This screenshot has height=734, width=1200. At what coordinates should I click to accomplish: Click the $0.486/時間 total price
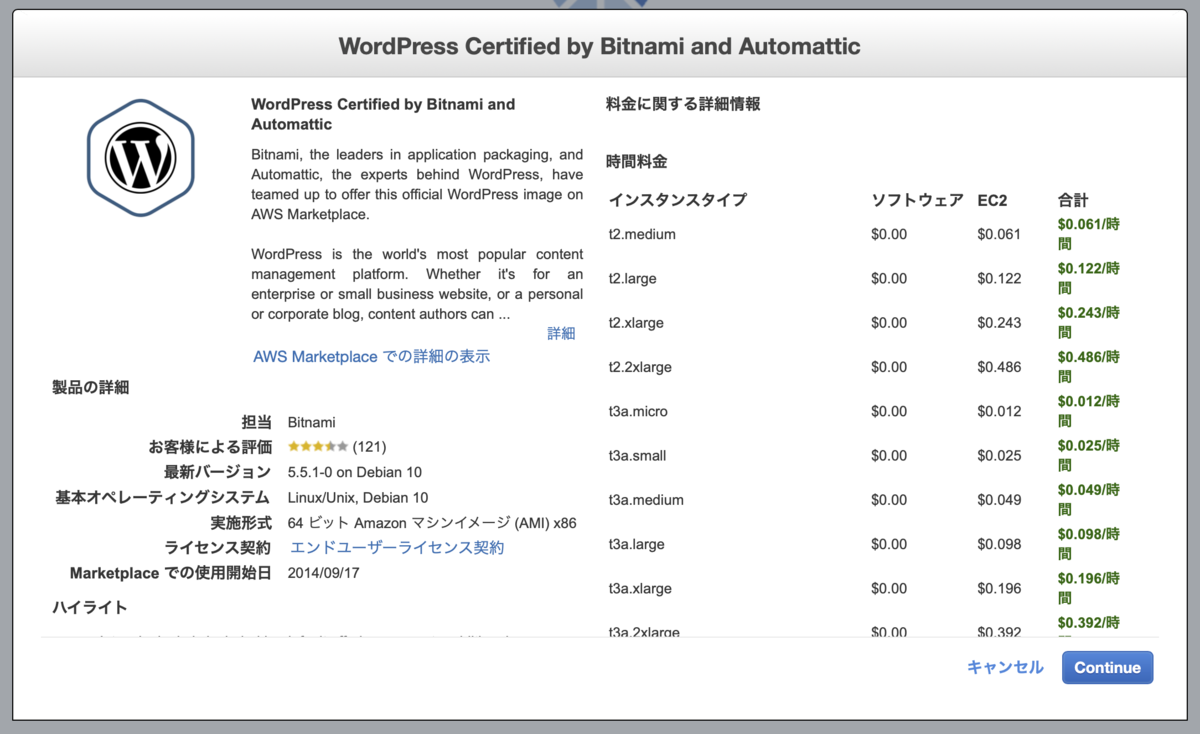click(x=1089, y=366)
